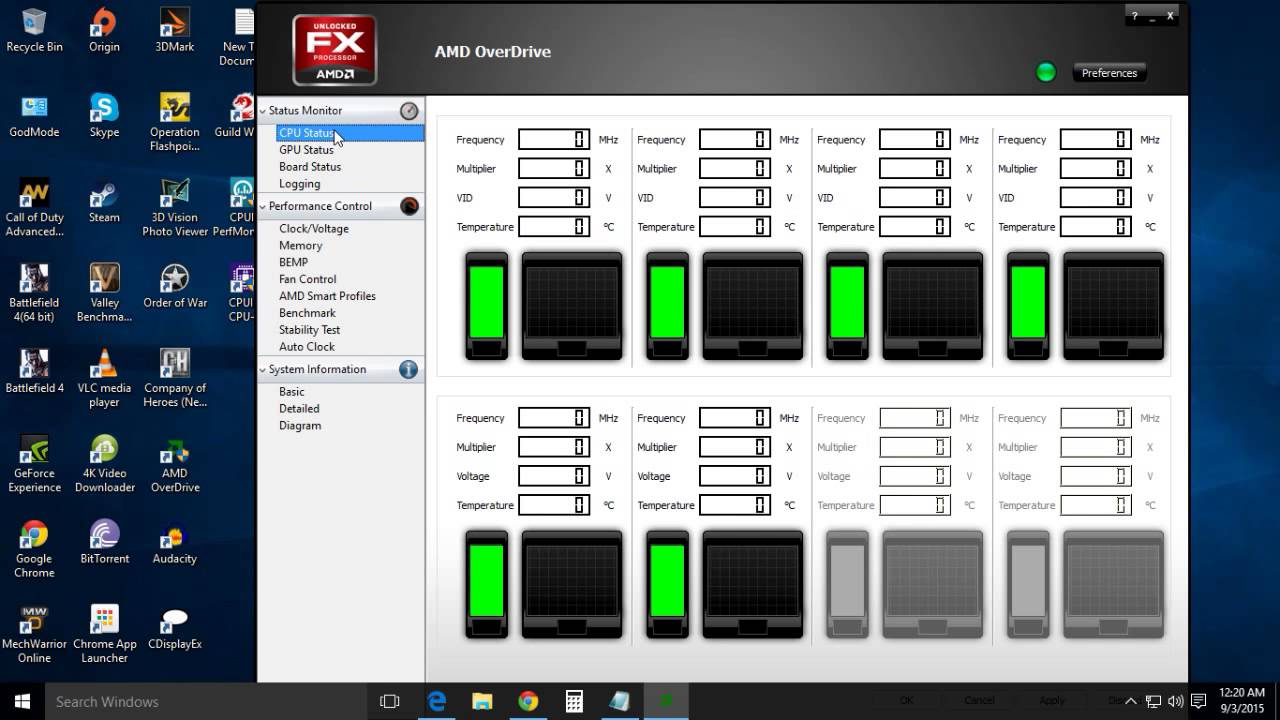This screenshot has width=1280, height=720.
Task: Open the Logging page
Action: pyautogui.click(x=299, y=184)
